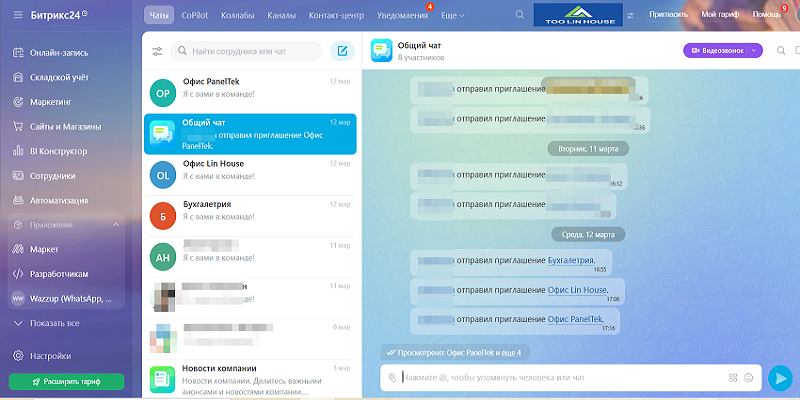The width and height of the screenshot is (800, 400).
Task: Open Сотрудники section
Action: [x=53, y=176]
